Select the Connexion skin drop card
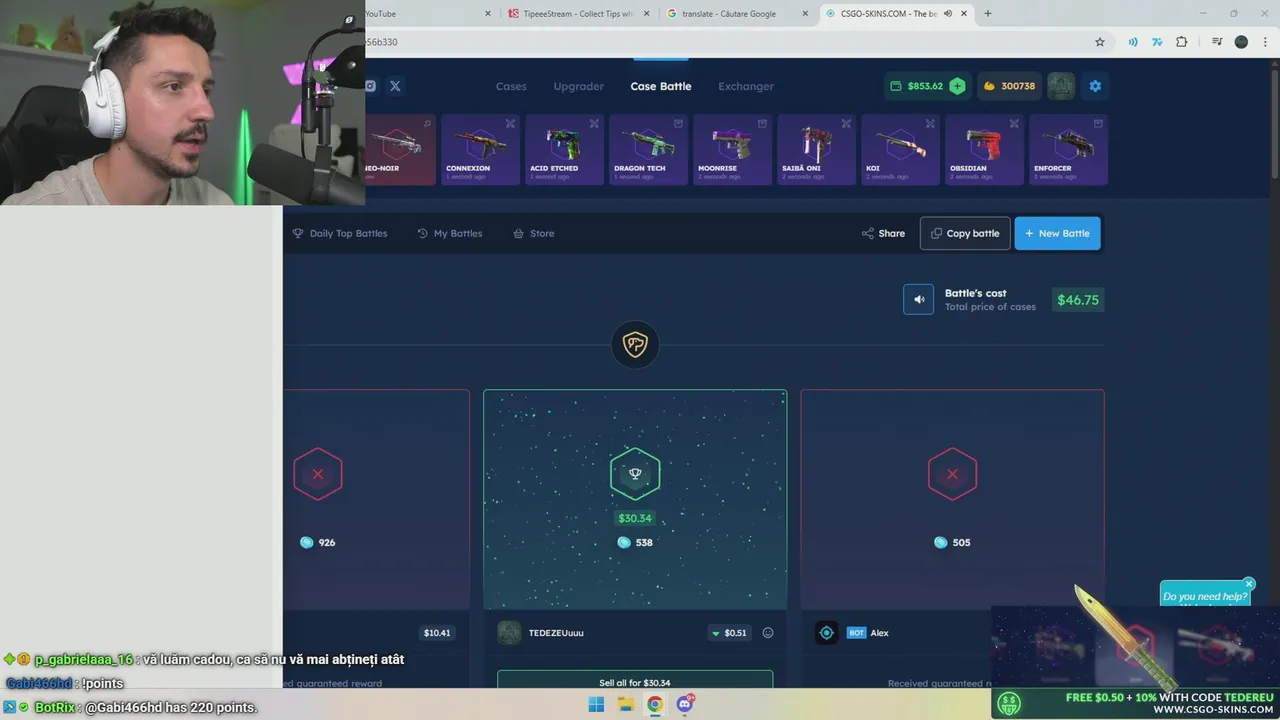 481,149
